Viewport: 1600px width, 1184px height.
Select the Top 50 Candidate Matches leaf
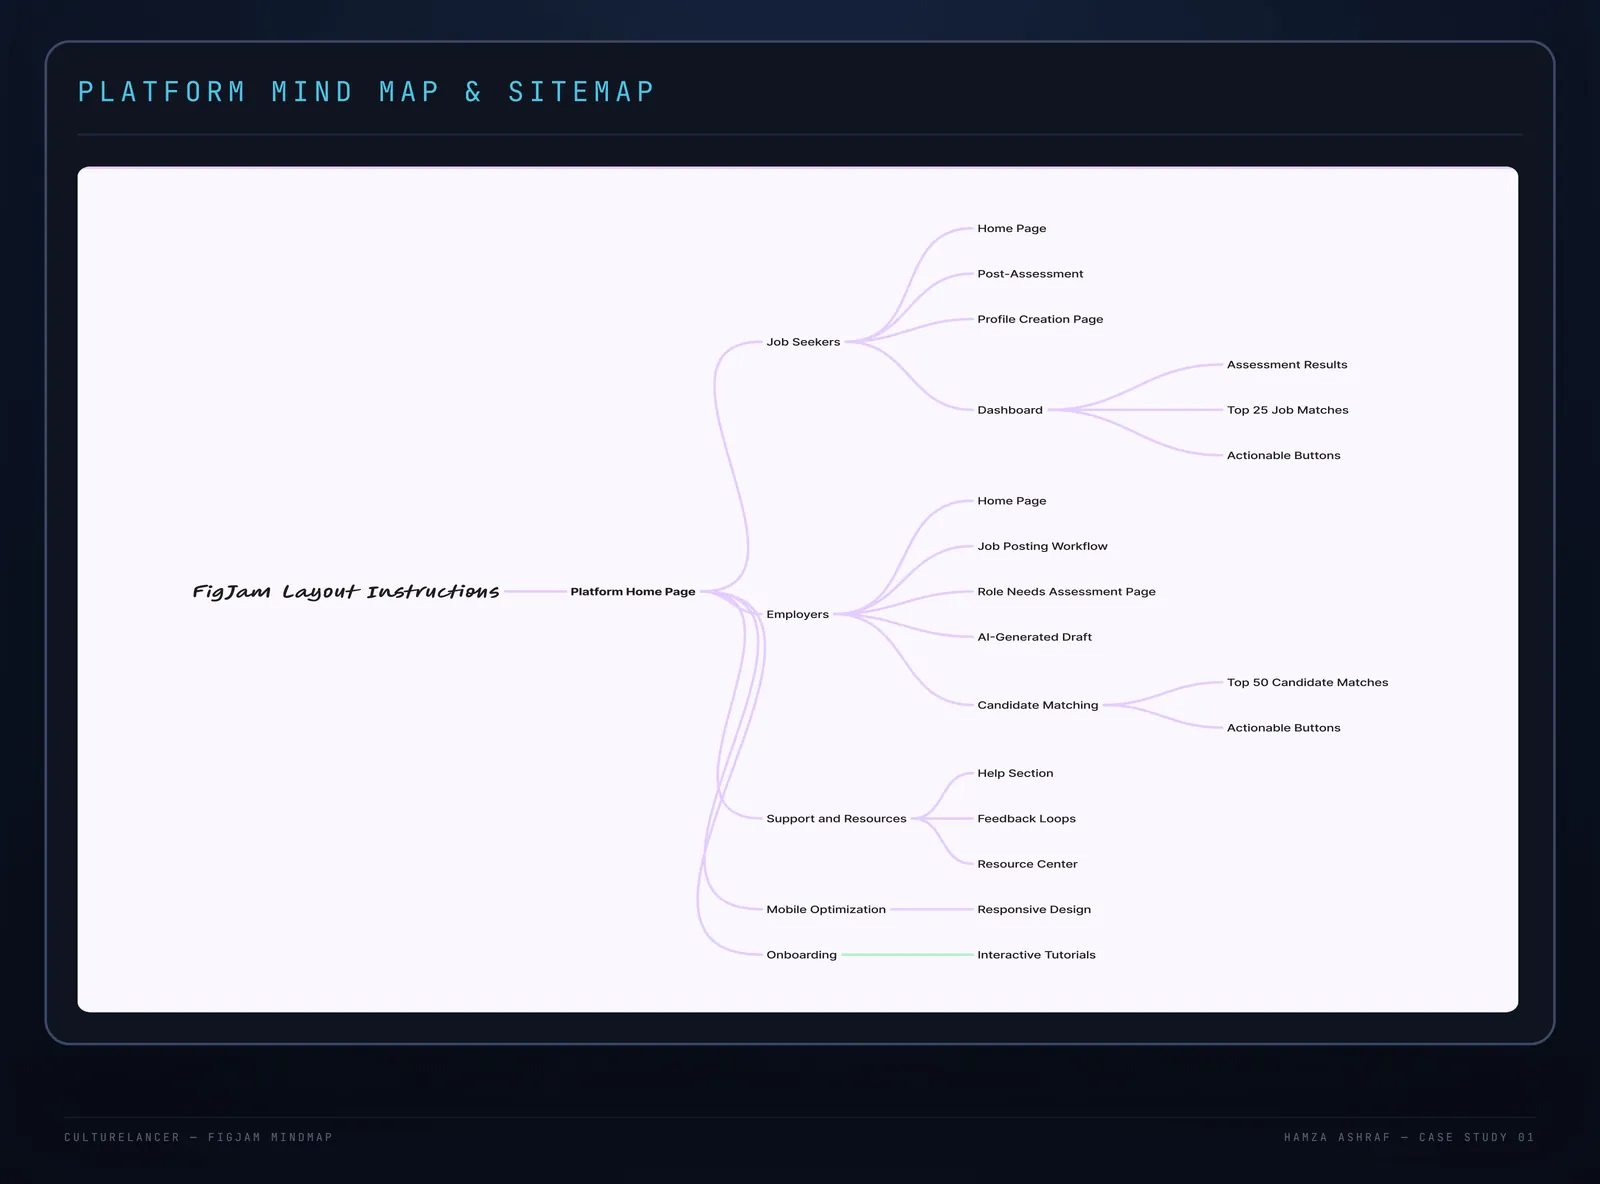click(x=1308, y=682)
